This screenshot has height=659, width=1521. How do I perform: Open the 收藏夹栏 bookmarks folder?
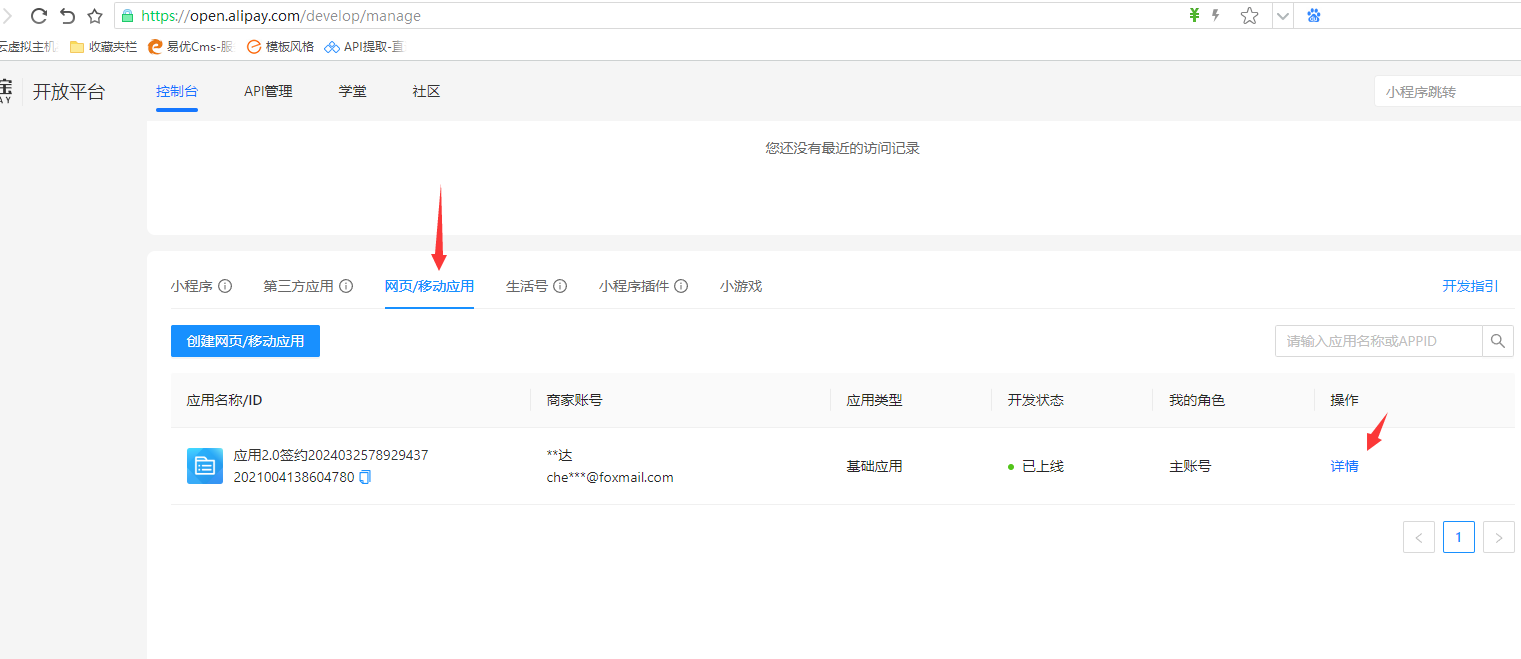(x=104, y=46)
